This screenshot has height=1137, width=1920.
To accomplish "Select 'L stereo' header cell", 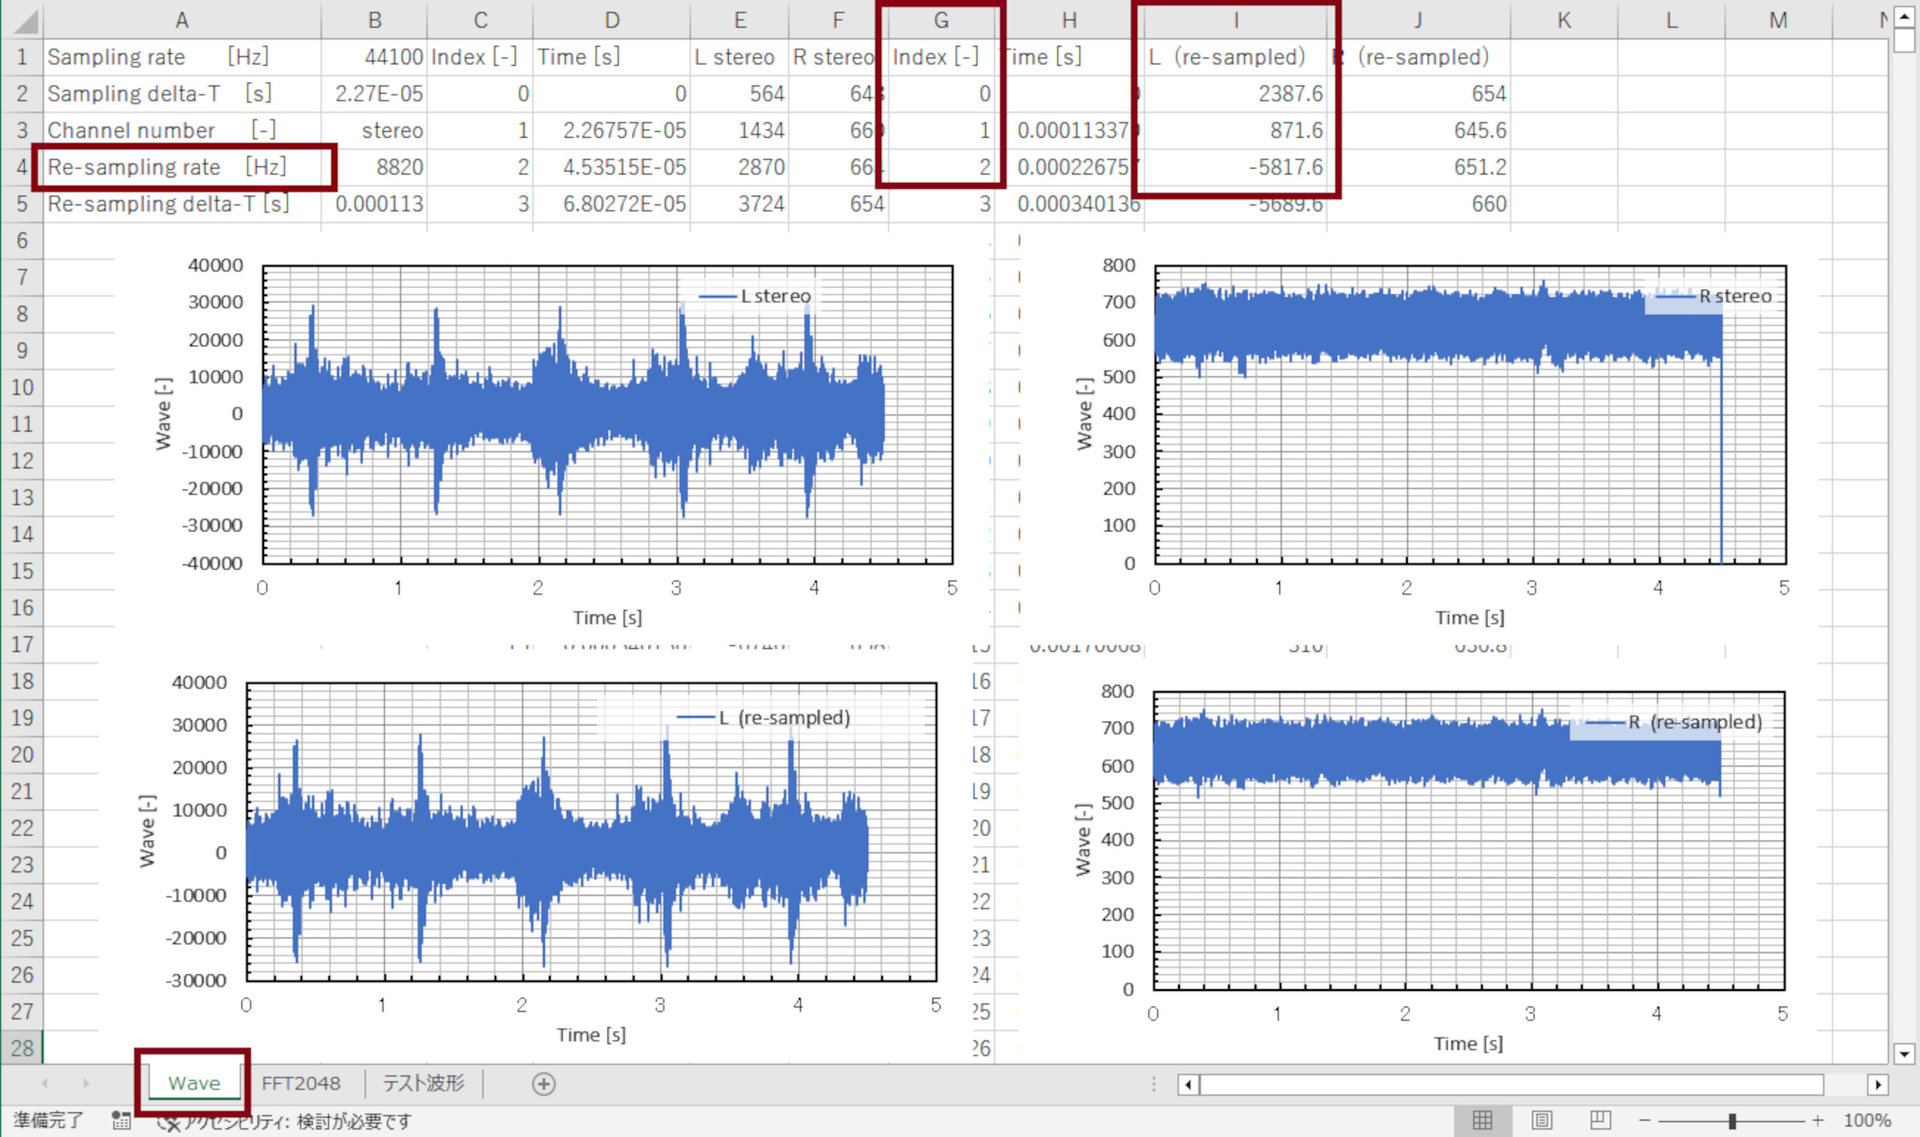I will click(x=739, y=57).
